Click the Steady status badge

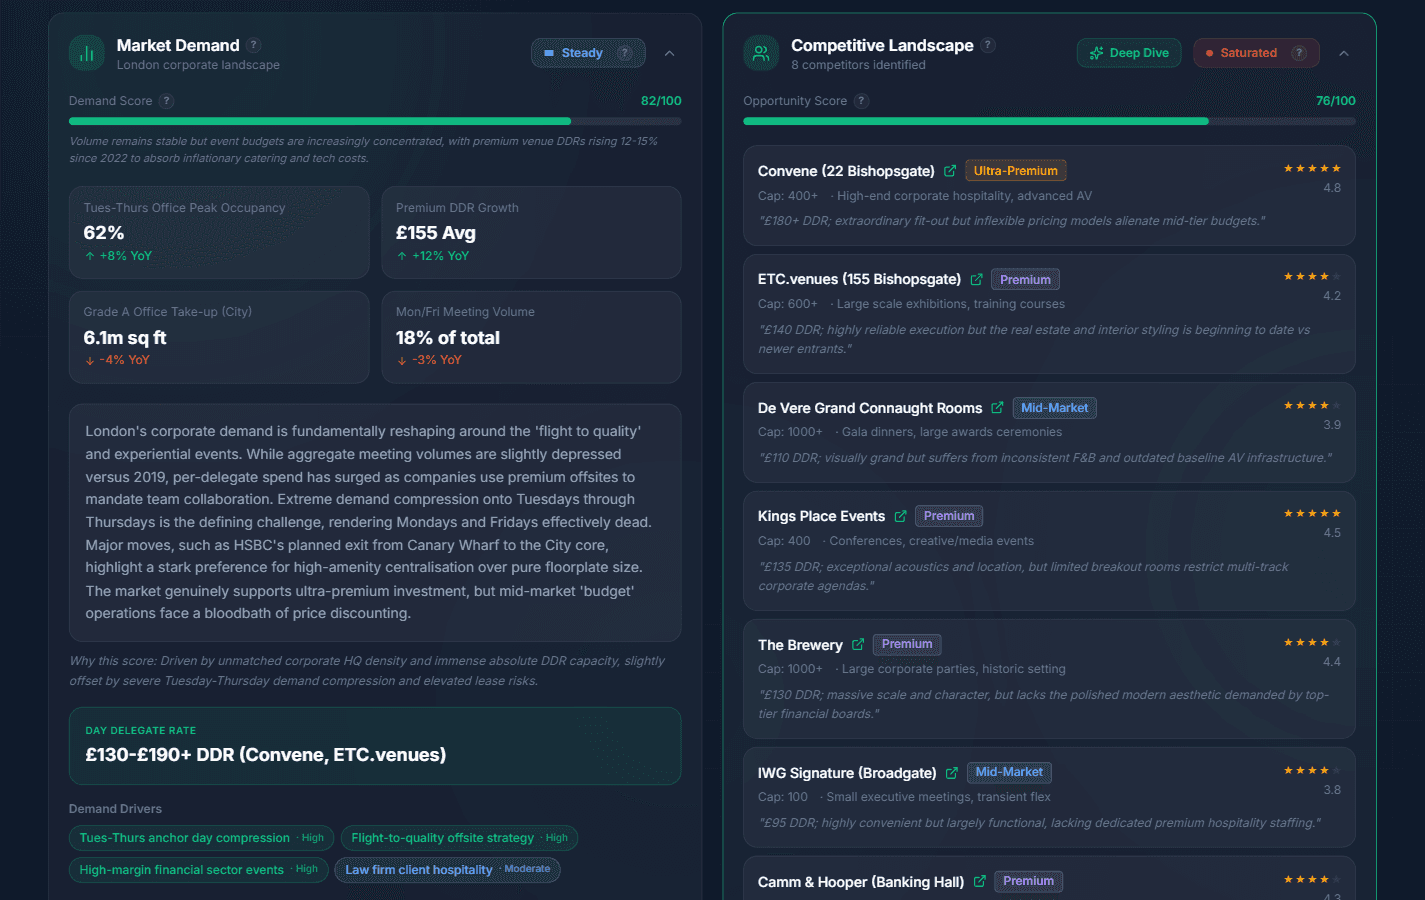click(x=588, y=53)
